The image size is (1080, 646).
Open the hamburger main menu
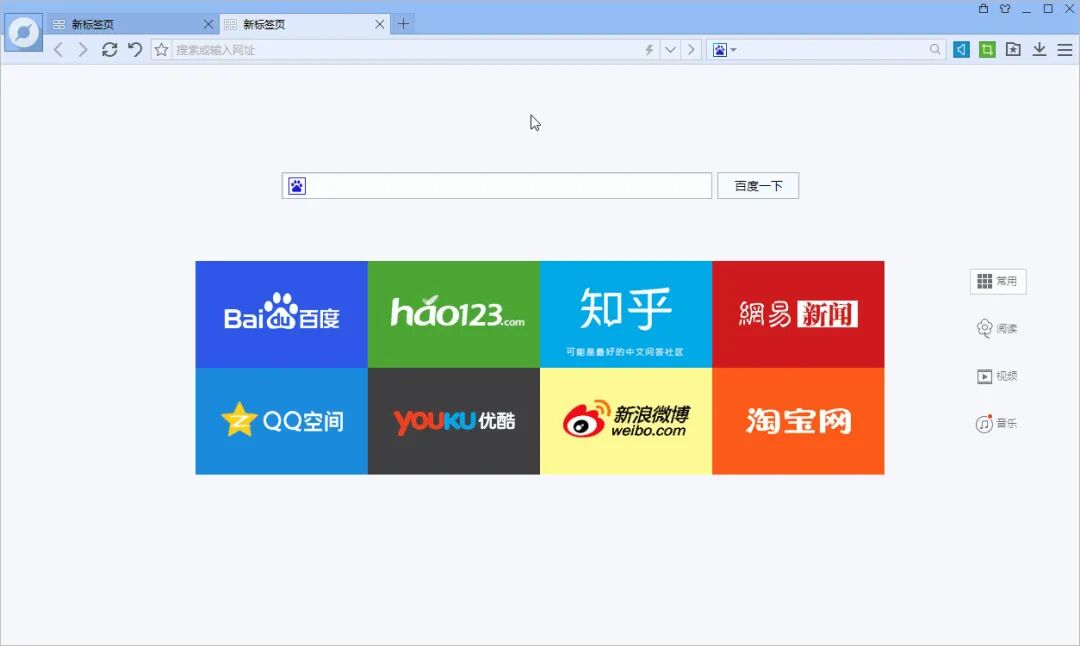pos(1065,50)
